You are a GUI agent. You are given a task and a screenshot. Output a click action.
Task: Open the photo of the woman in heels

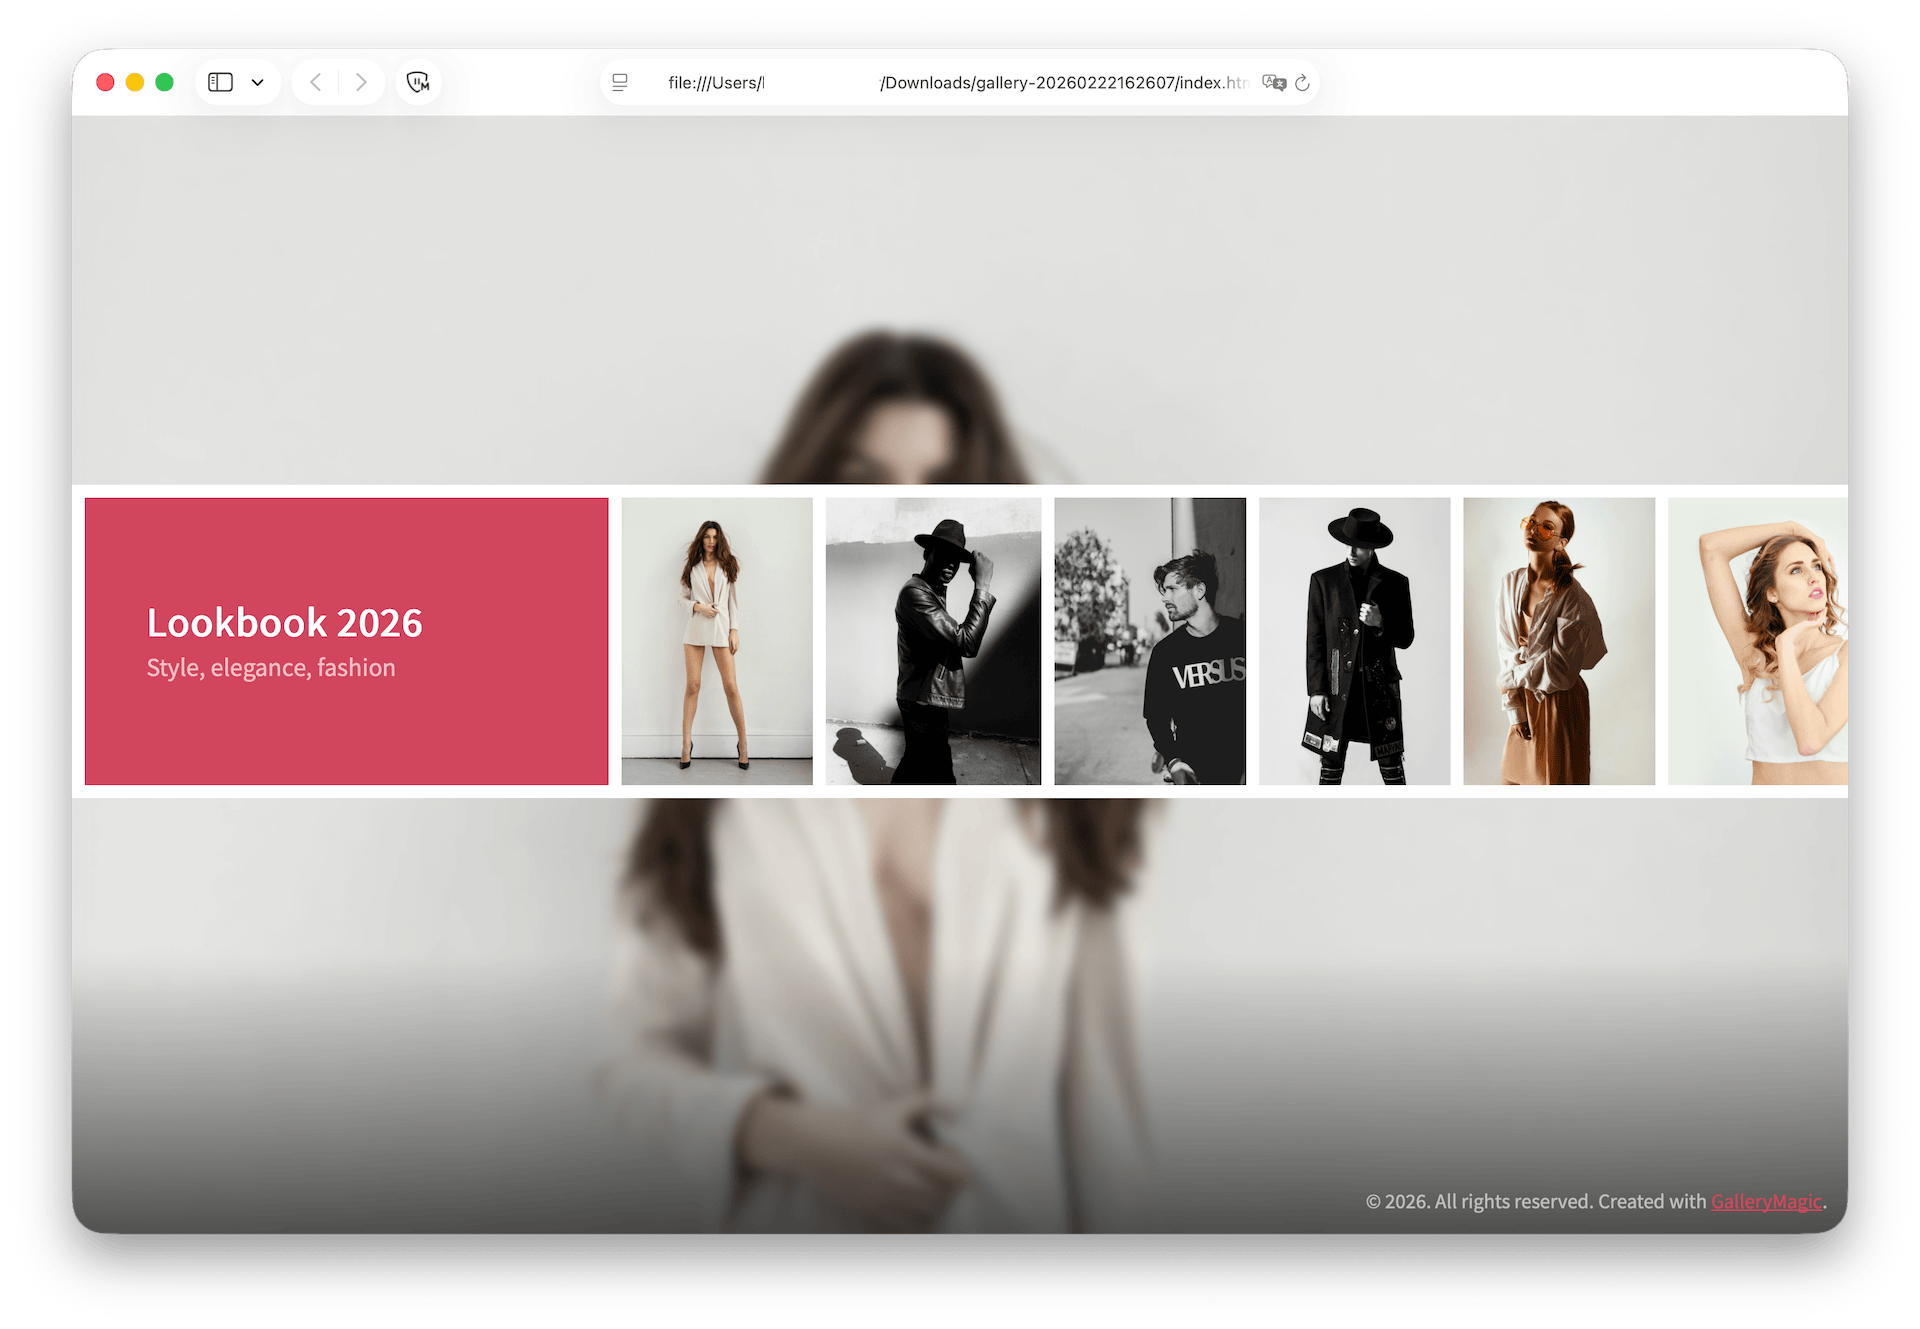pyautogui.click(x=716, y=641)
